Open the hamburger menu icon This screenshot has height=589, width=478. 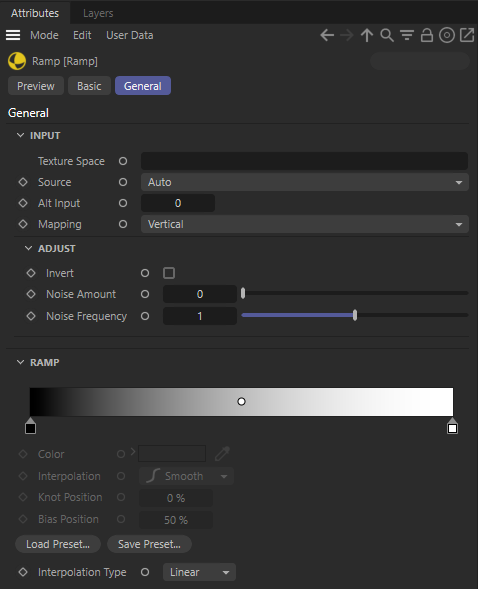click(x=13, y=35)
